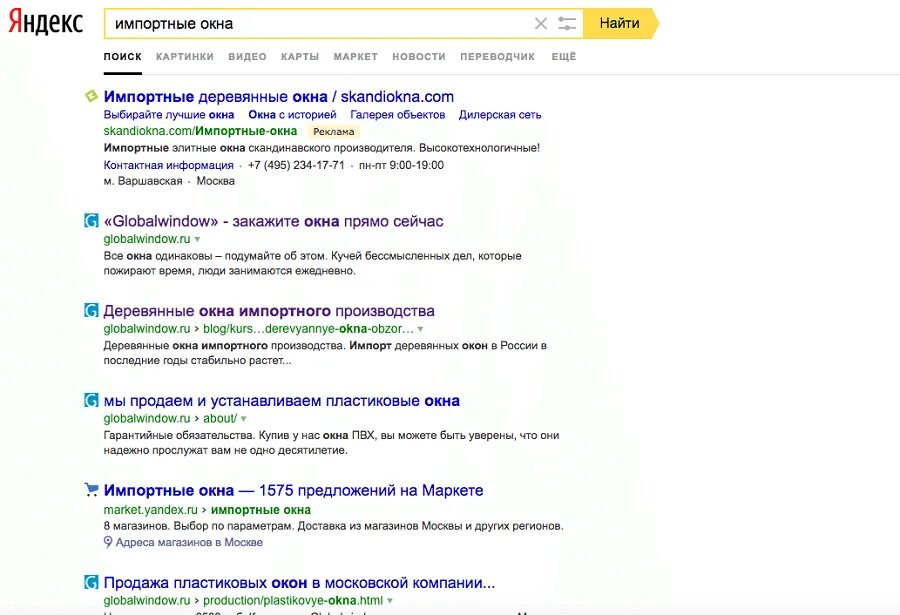Click the about/ breadcrumb link

point(220,418)
